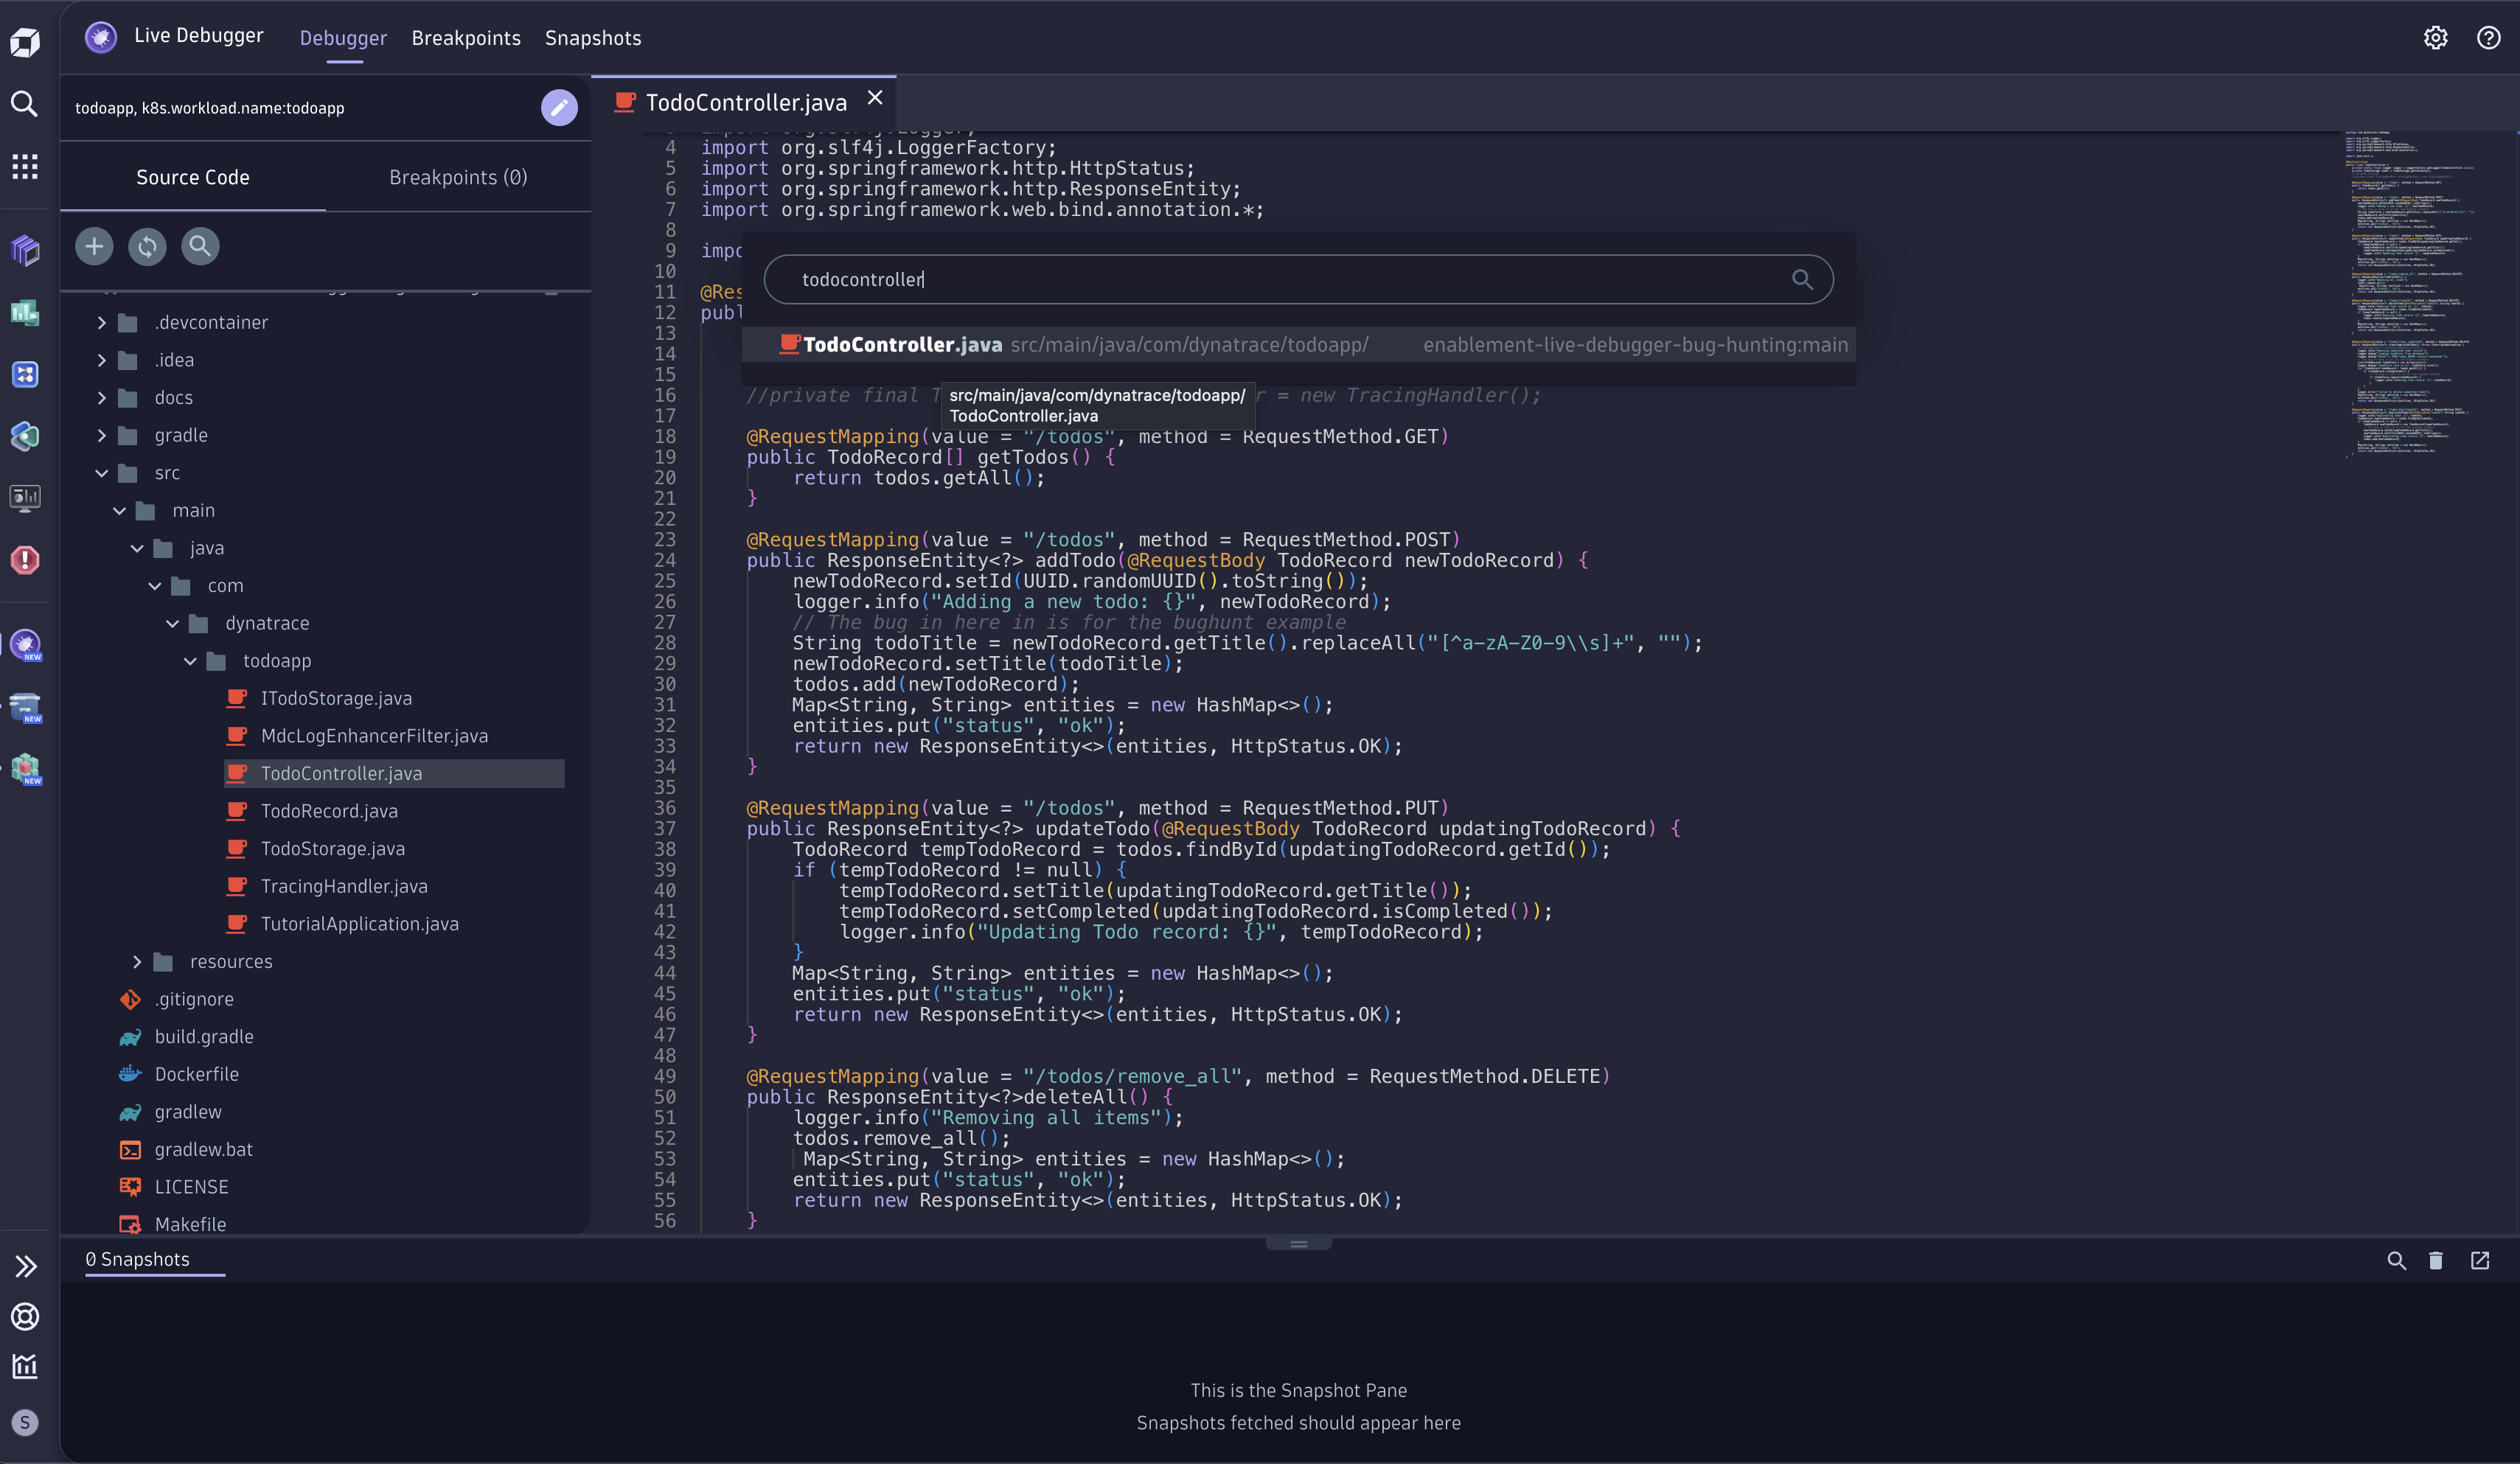Open settings gear in top right
The height and width of the screenshot is (1464, 2520).
(2435, 38)
